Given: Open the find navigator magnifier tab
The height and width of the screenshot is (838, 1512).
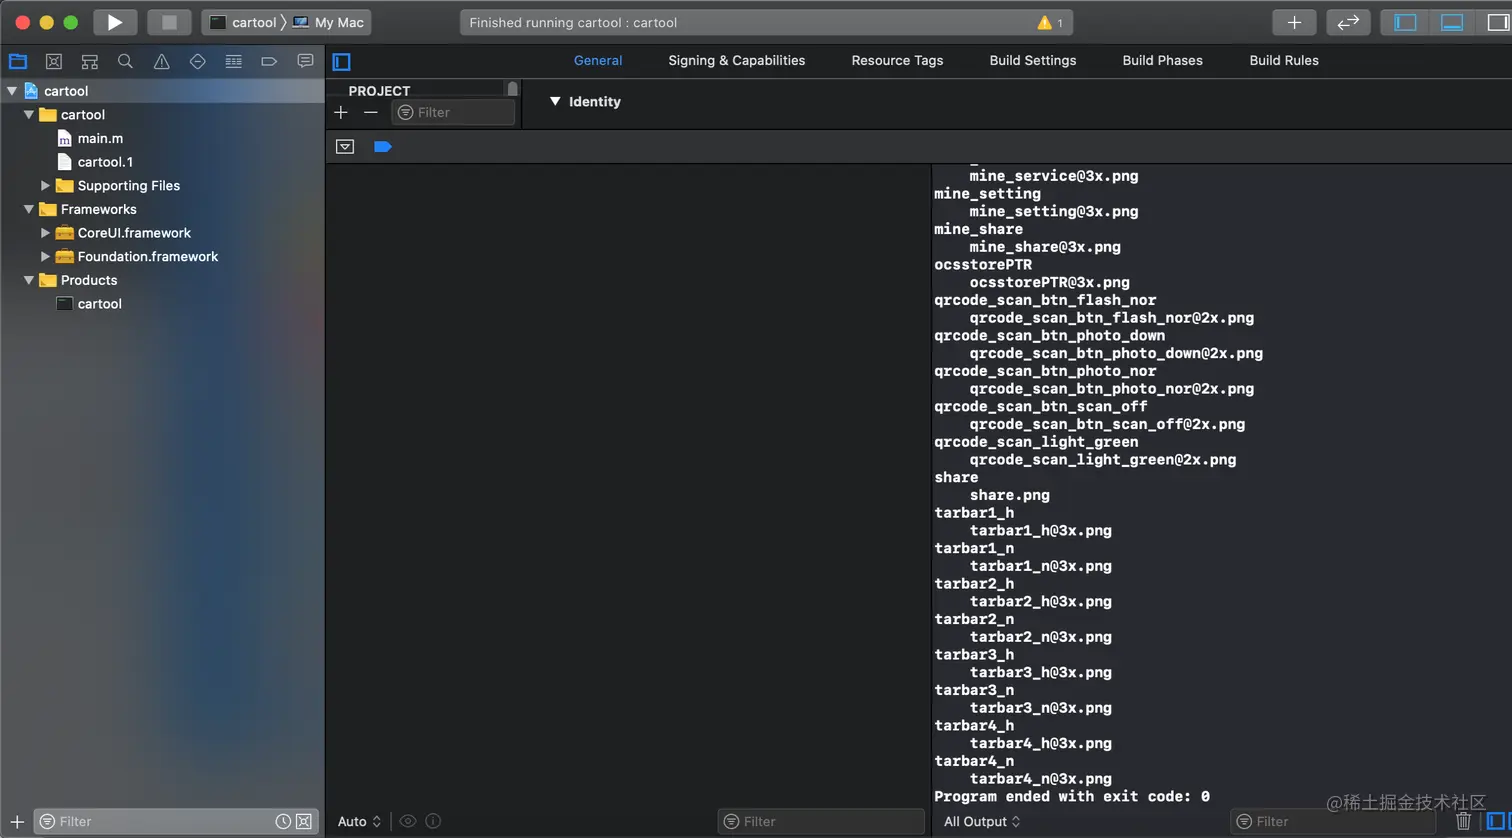Looking at the screenshot, I should tap(125, 61).
